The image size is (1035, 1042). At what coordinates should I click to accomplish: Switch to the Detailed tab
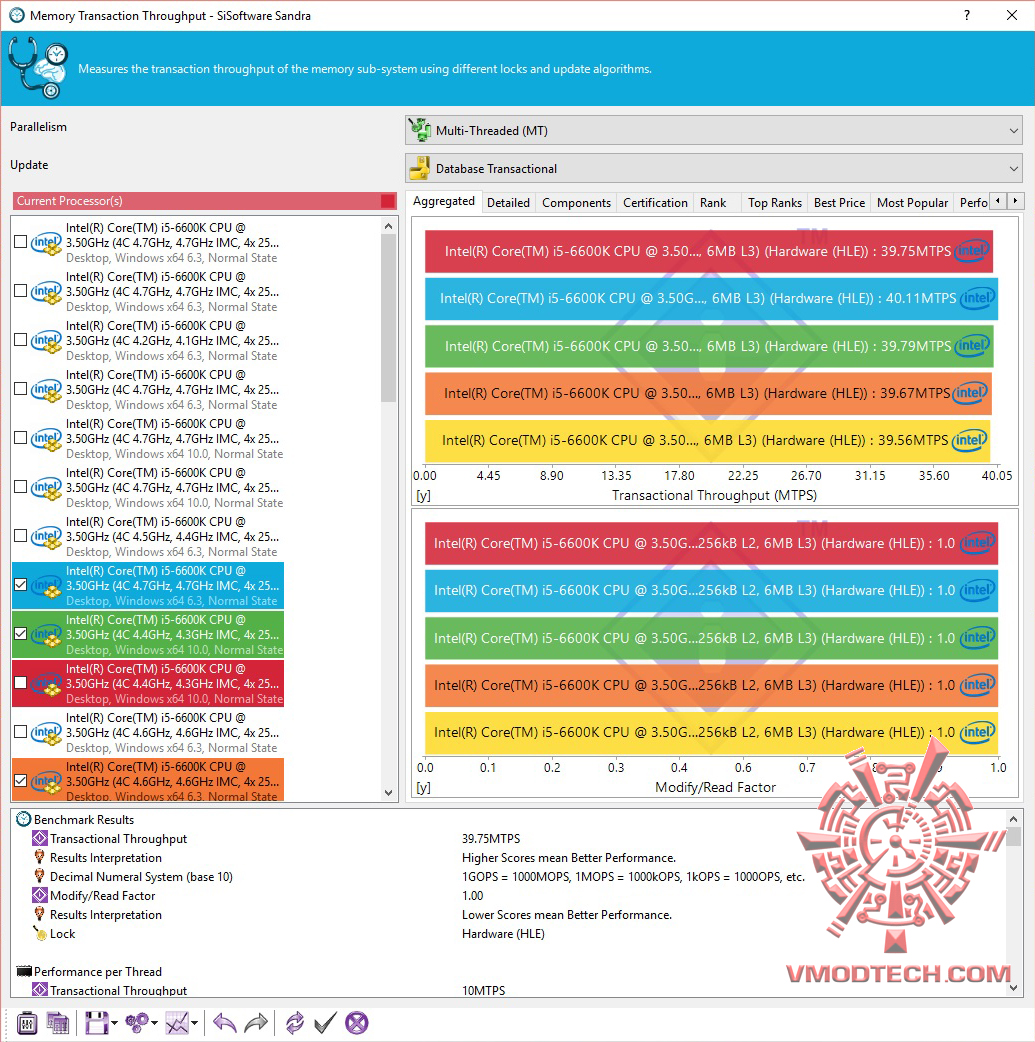coord(509,203)
